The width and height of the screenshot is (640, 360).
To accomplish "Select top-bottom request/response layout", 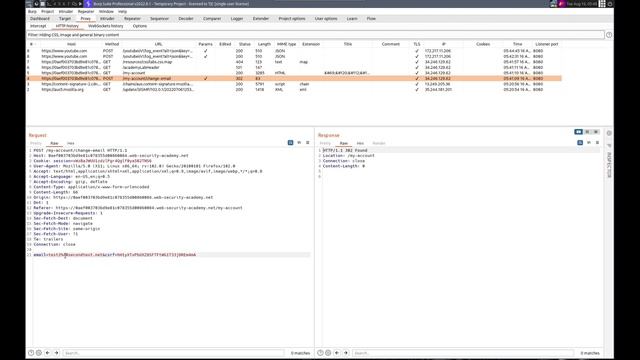I will pos(587,132).
